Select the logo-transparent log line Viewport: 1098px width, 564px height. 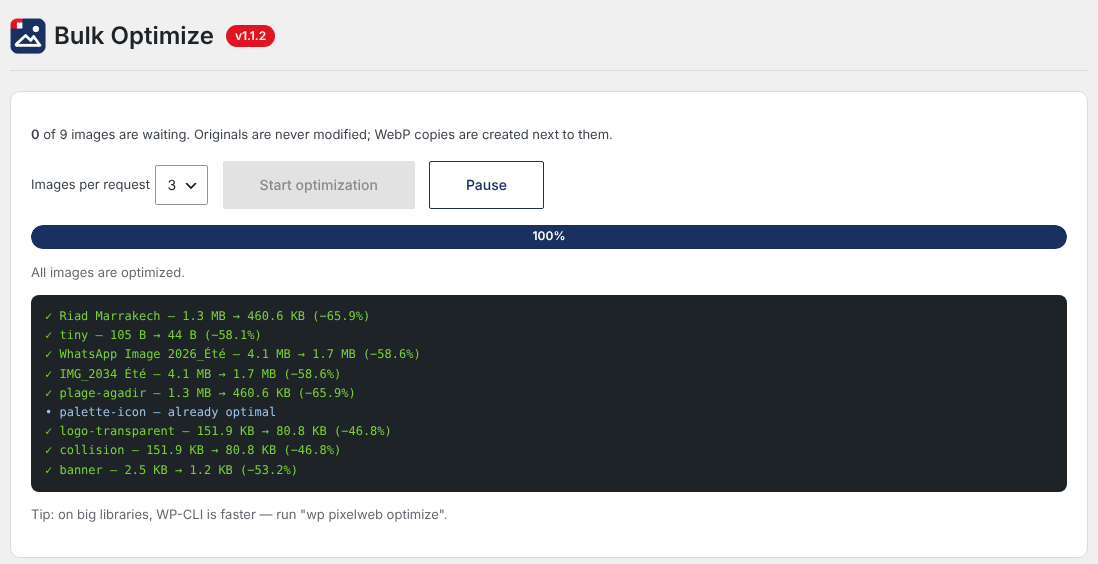click(x=217, y=431)
